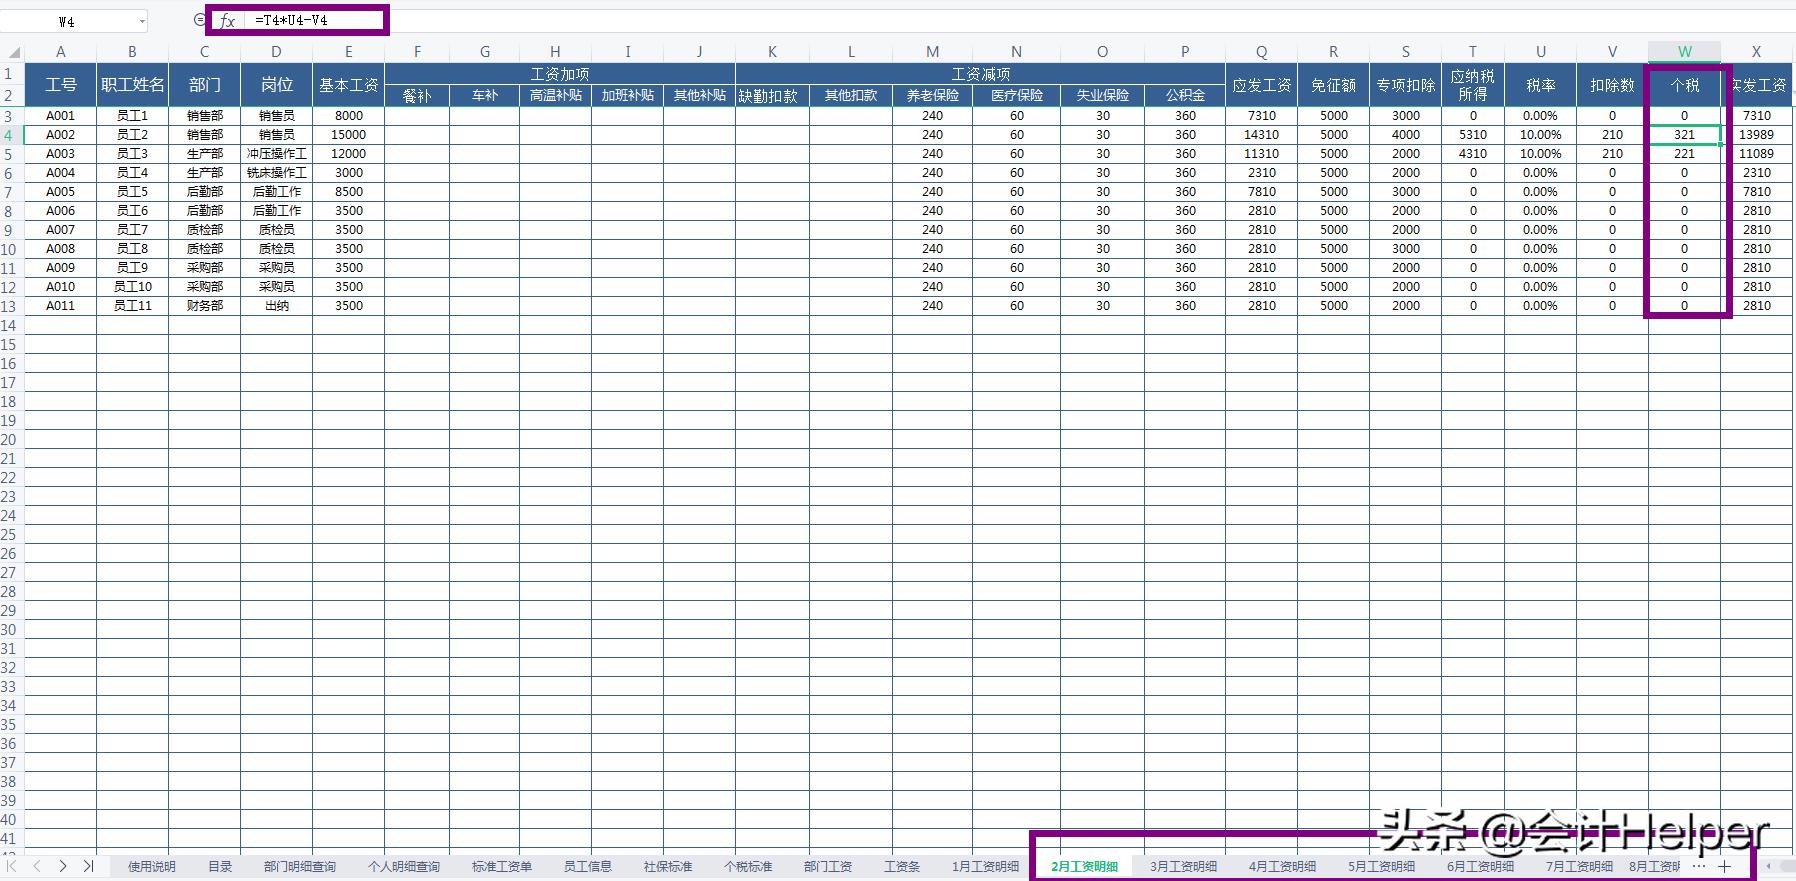The height and width of the screenshot is (881, 1796).
Task: Click the fx insert function icon
Action: pyautogui.click(x=228, y=21)
